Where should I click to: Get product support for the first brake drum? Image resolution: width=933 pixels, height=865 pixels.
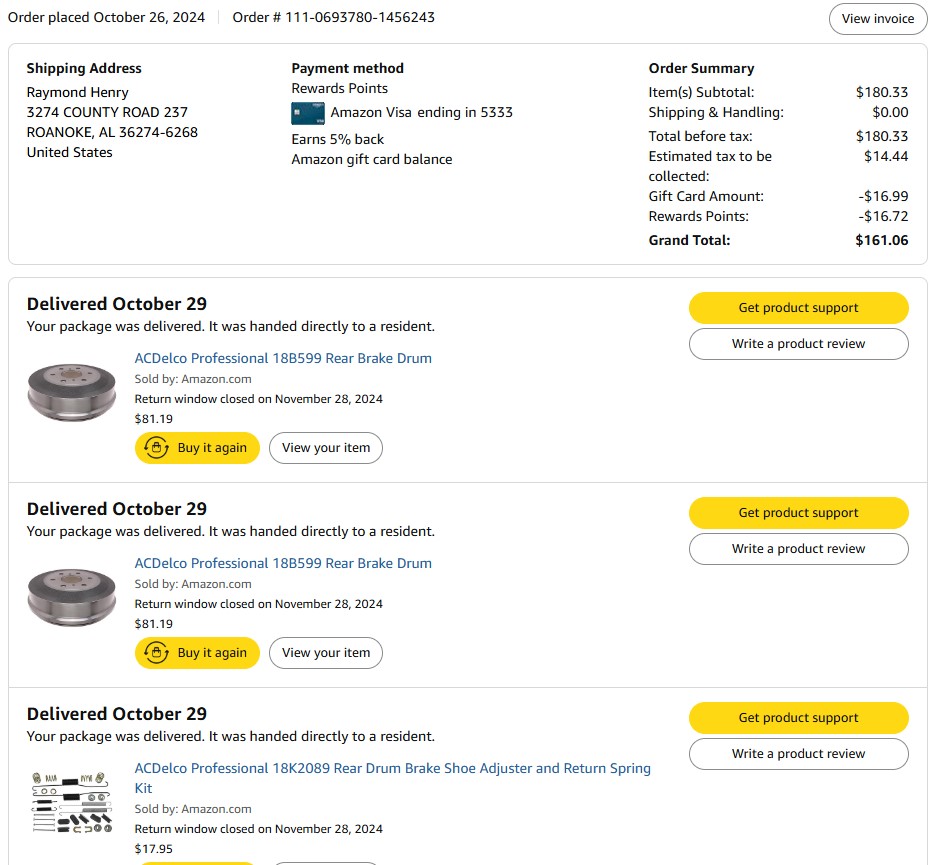[x=799, y=308]
